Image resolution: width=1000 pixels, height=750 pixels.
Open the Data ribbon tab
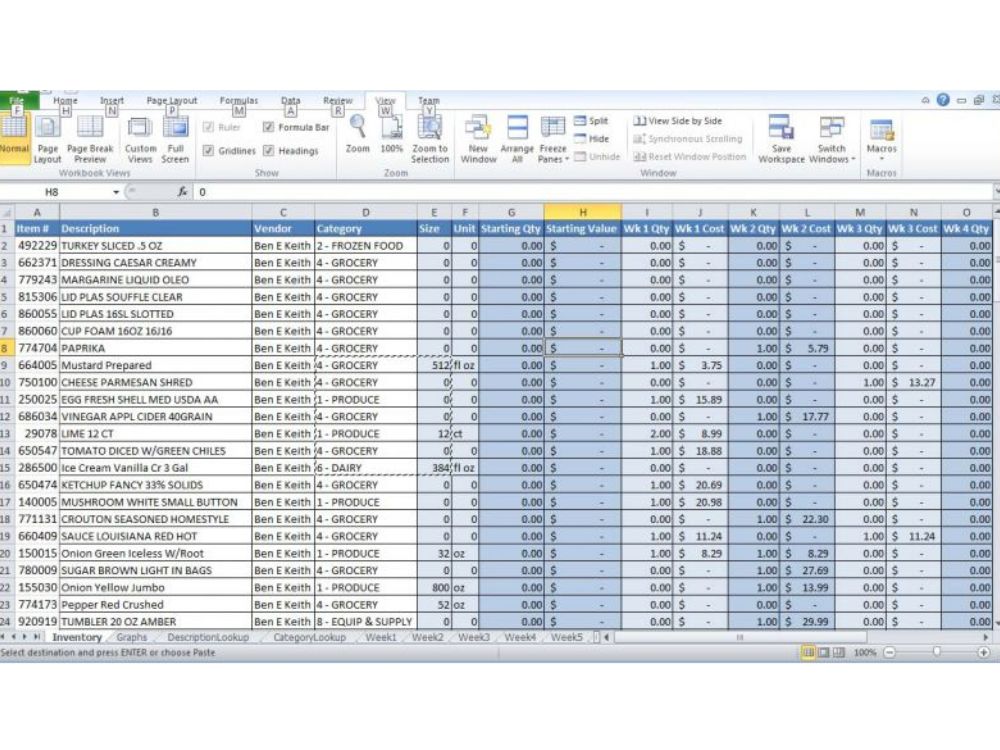(290, 101)
